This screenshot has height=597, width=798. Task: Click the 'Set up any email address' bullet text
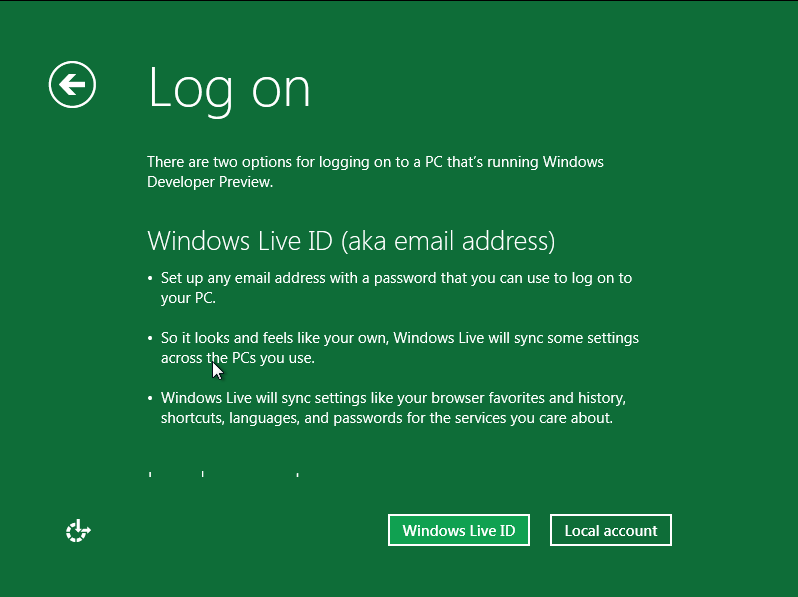point(396,288)
